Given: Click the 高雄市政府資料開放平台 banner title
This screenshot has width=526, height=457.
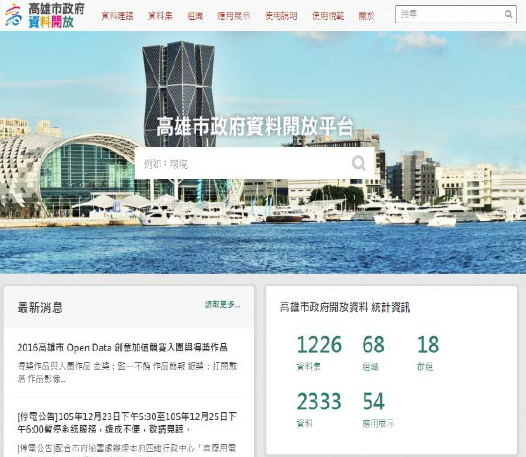Looking at the screenshot, I should (255, 126).
